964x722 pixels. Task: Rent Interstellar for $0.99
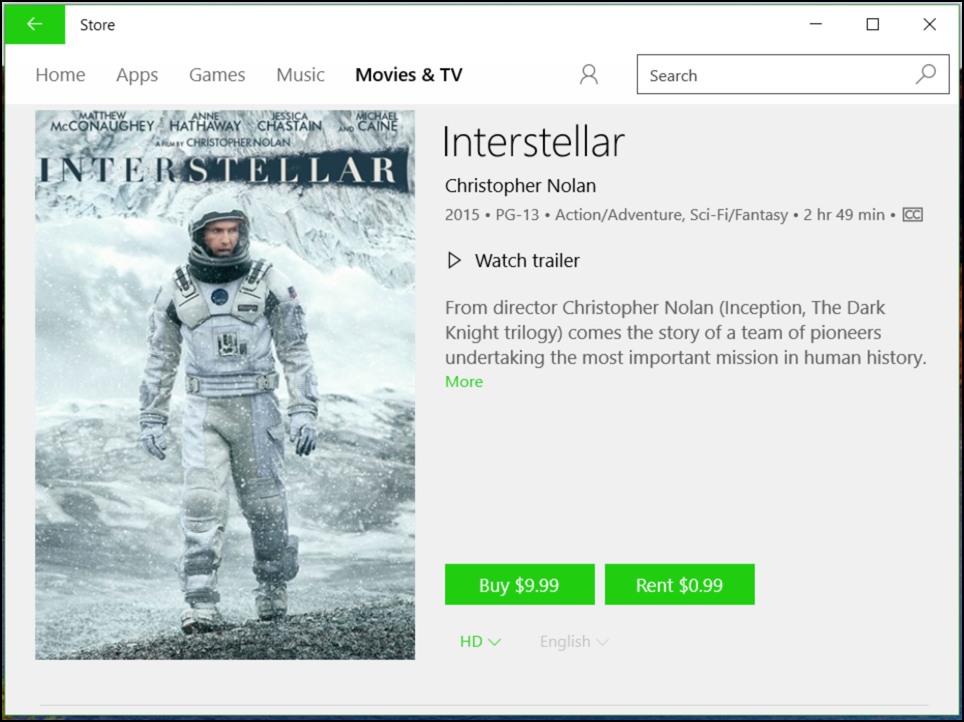(679, 584)
